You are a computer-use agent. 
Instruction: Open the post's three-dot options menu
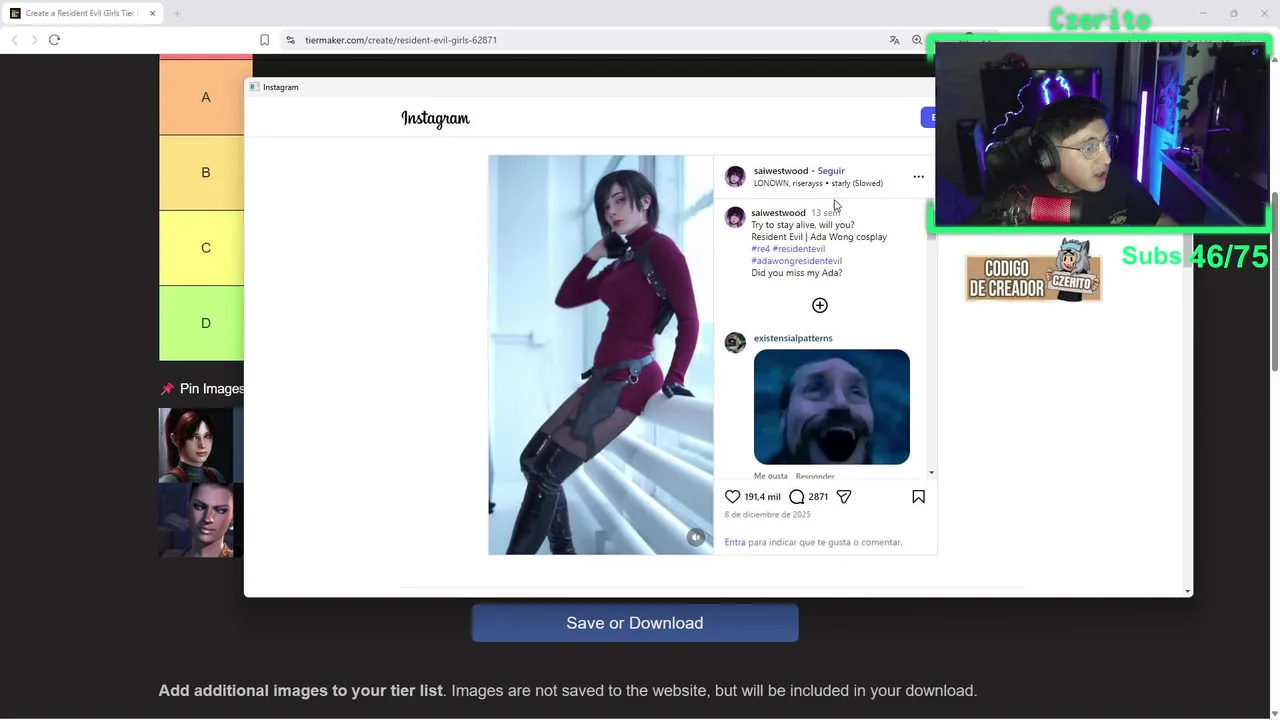(x=918, y=177)
